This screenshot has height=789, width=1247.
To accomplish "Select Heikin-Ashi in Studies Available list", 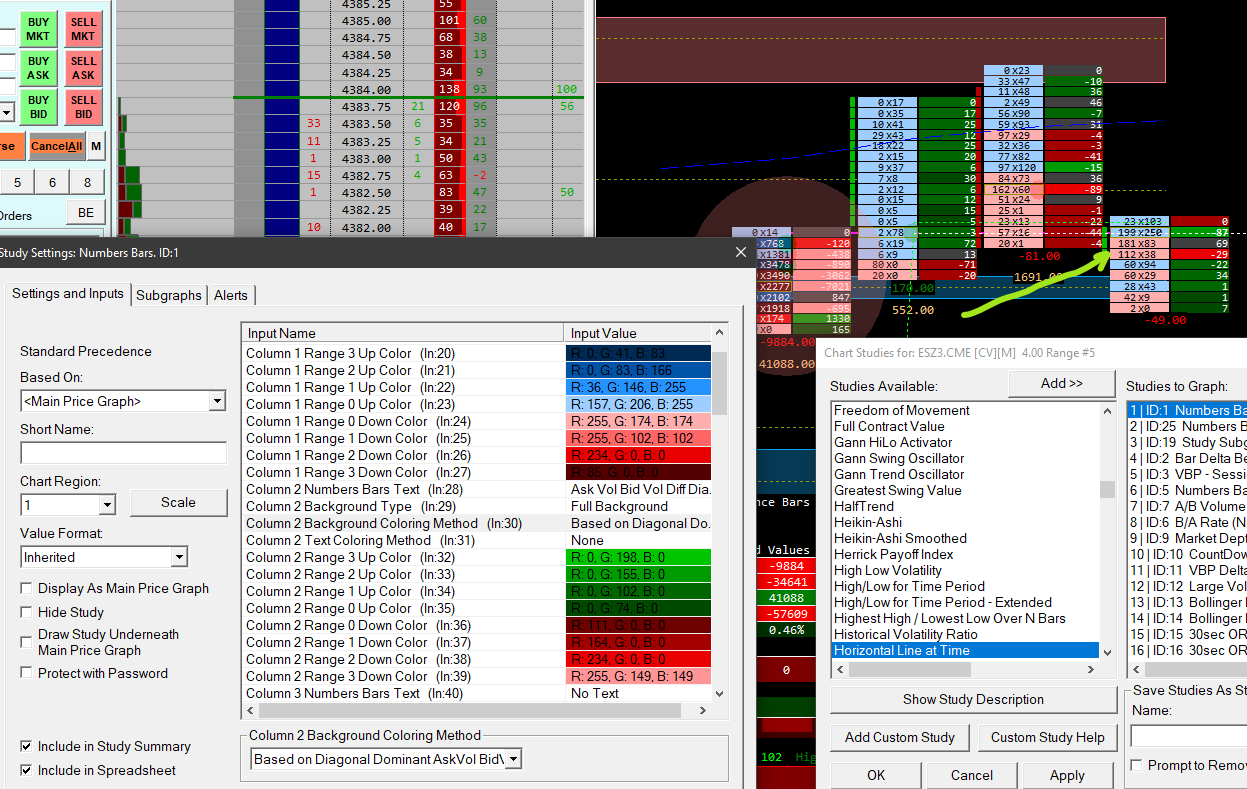I will point(867,522).
